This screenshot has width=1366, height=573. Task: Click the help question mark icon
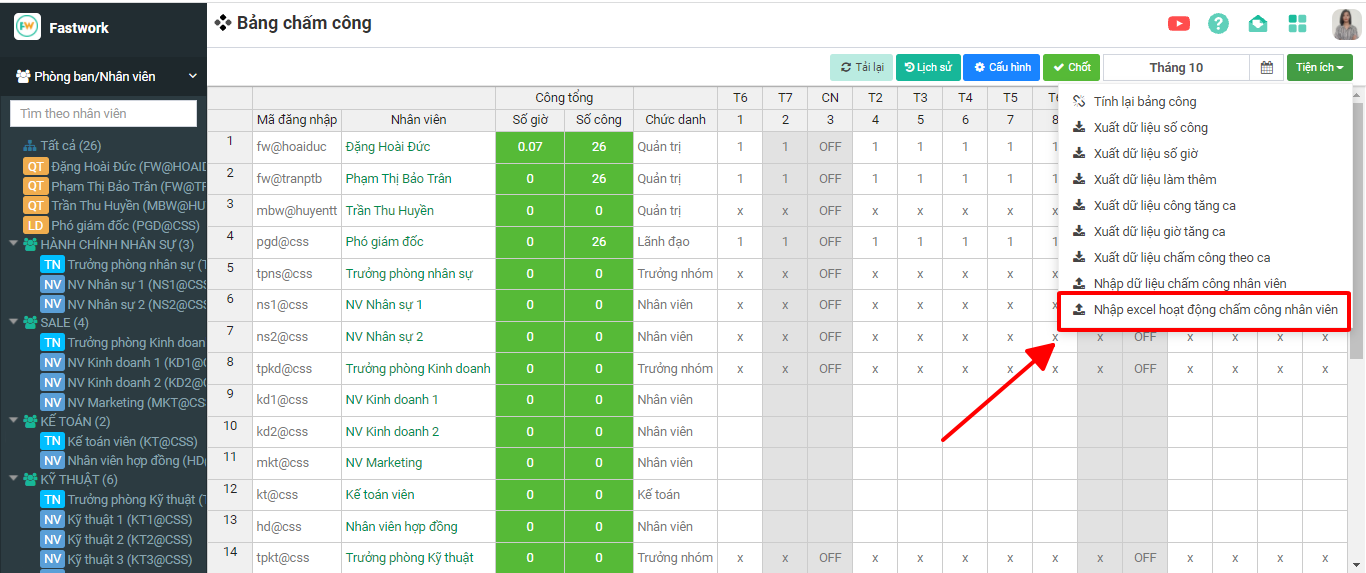pyautogui.click(x=1218, y=24)
